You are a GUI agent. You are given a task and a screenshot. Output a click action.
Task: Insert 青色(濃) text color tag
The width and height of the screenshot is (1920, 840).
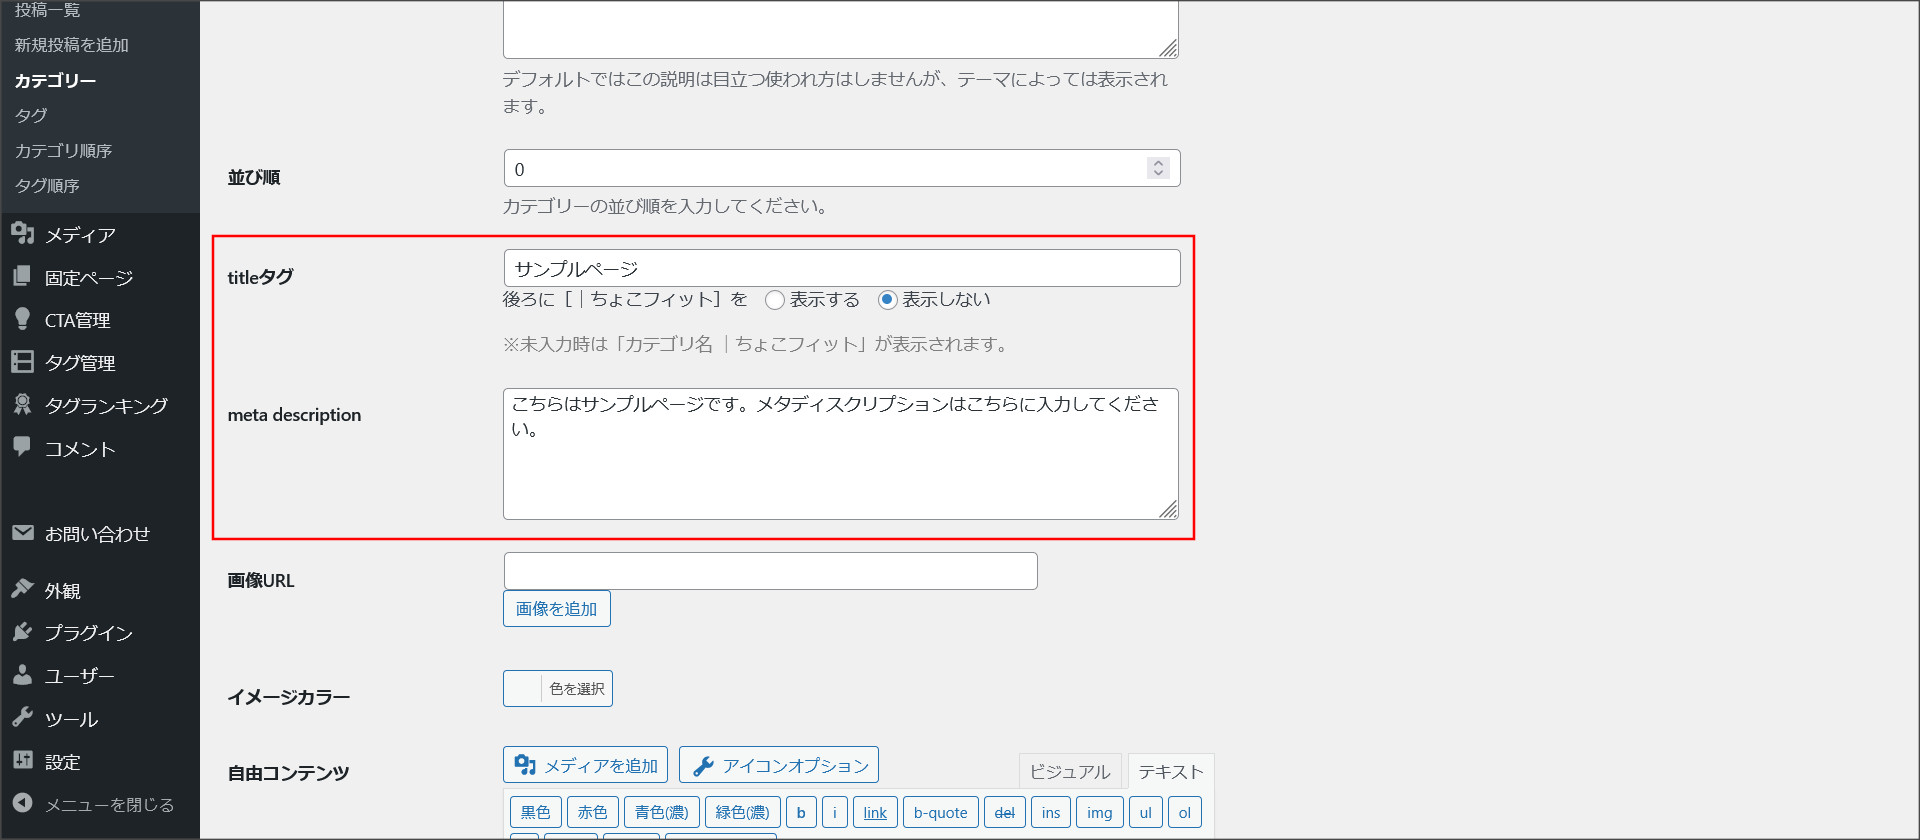click(662, 812)
